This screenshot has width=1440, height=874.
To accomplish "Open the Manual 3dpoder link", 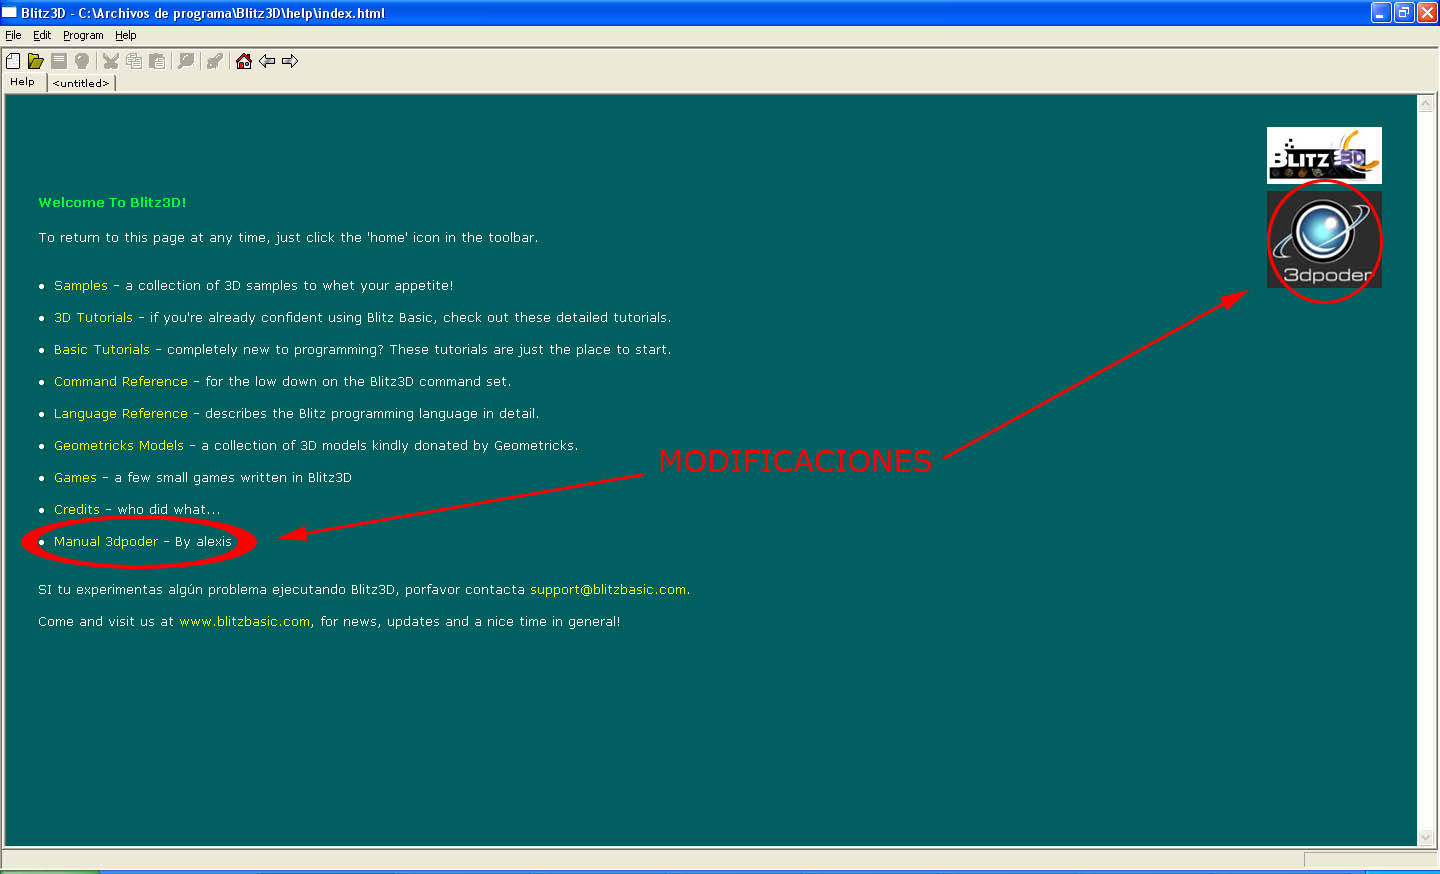I will 106,542.
